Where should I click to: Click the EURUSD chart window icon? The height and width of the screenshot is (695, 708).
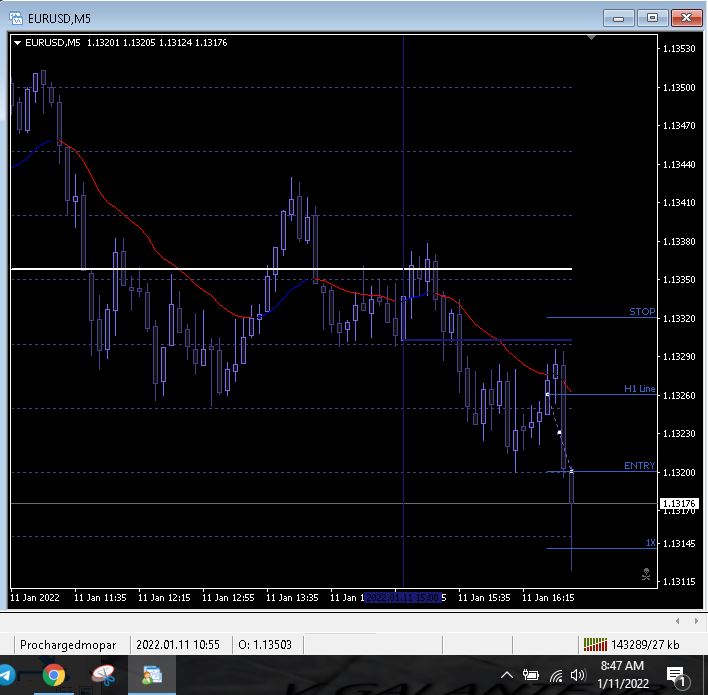[x=15, y=18]
